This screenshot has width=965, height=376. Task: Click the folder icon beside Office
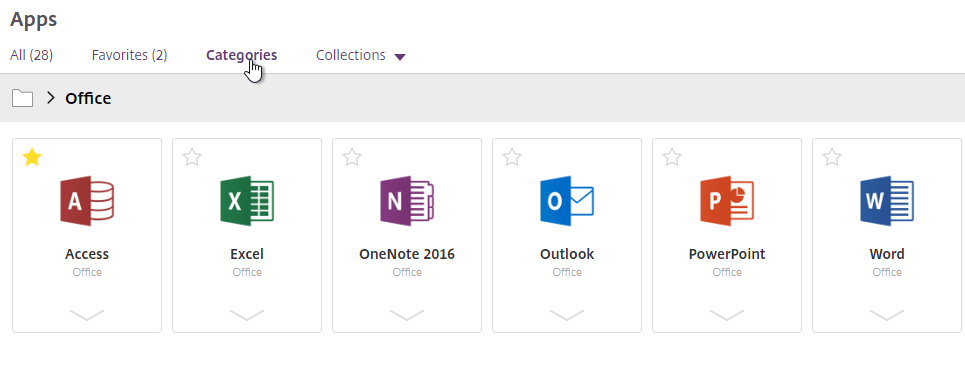(x=22, y=98)
